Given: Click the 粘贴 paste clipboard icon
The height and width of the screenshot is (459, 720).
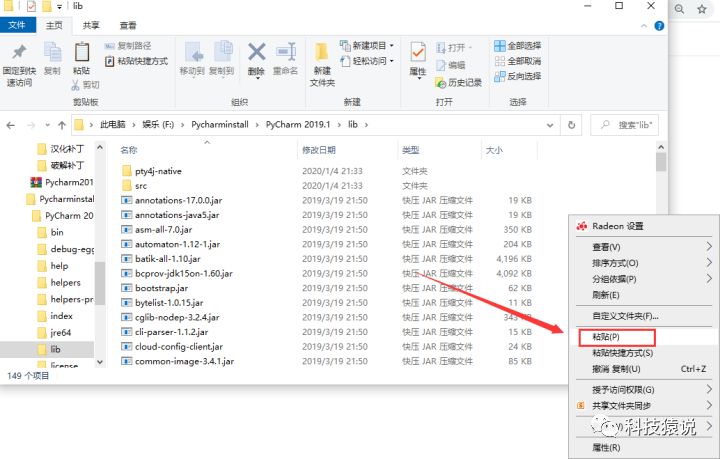Looking at the screenshot, I should [82, 52].
